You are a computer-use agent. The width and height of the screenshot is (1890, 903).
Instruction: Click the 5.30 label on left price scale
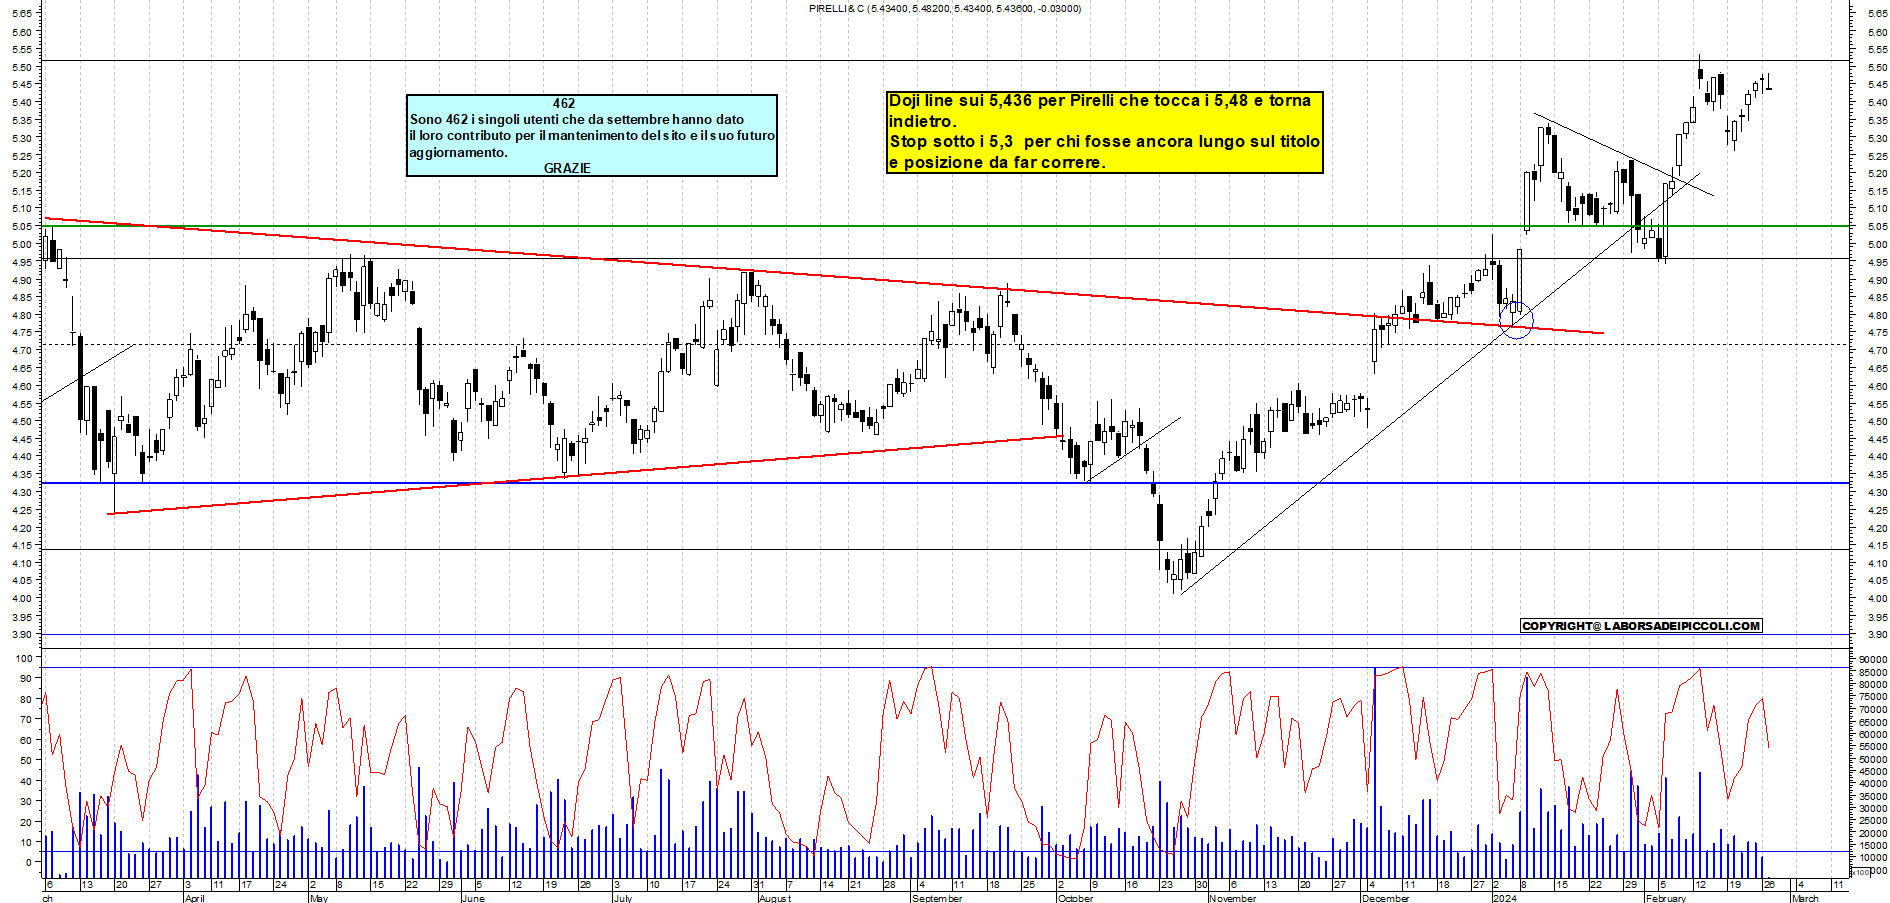tap(21, 138)
